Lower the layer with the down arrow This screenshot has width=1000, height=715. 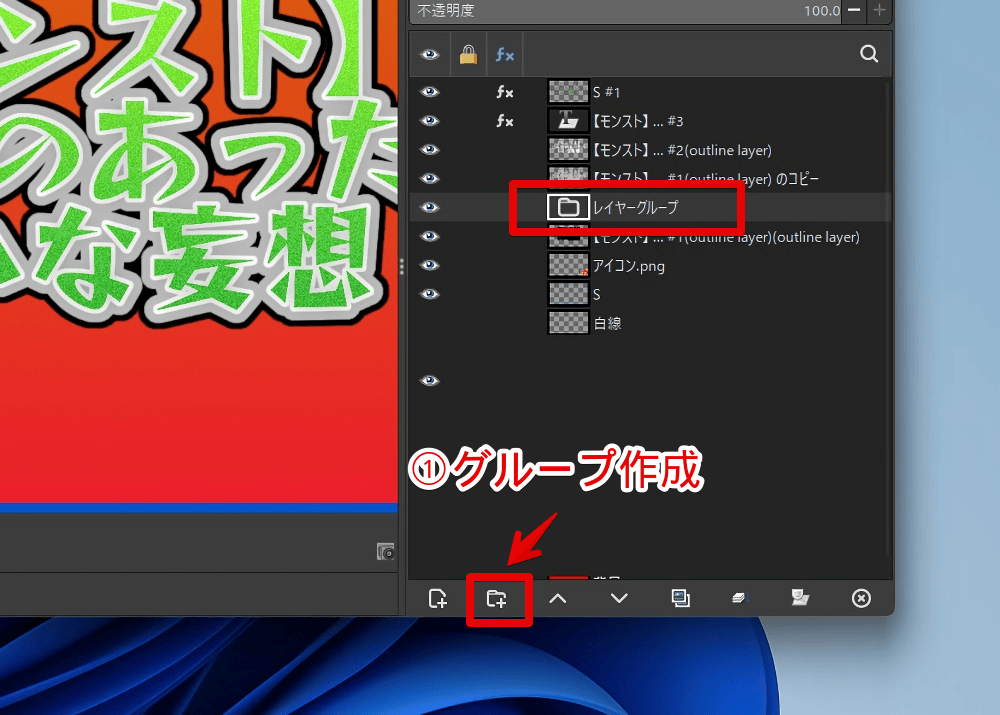click(x=619, y=598)
